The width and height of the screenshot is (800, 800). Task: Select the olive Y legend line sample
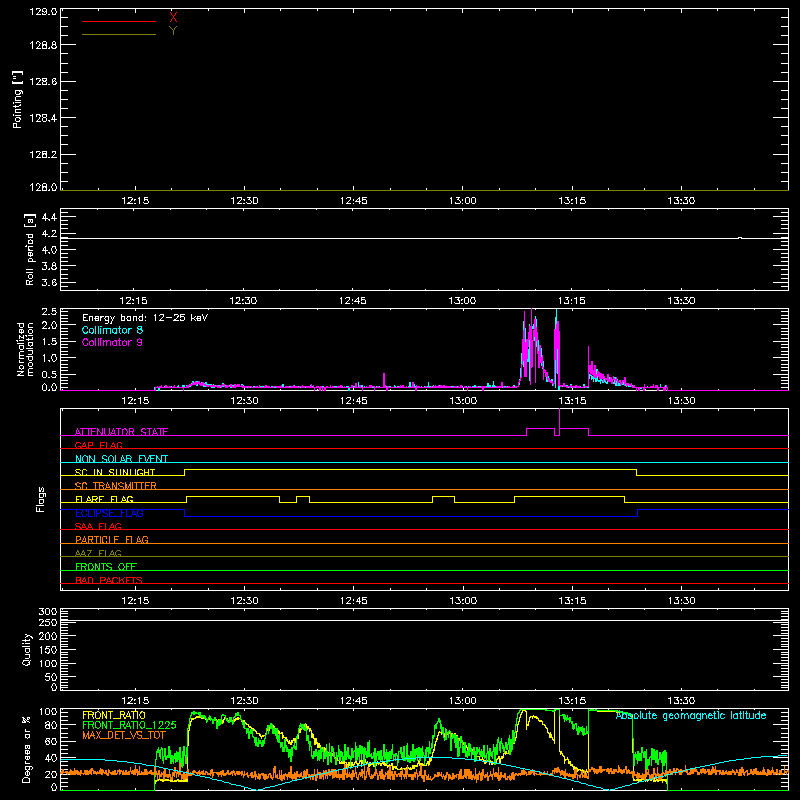coord(119,34)
